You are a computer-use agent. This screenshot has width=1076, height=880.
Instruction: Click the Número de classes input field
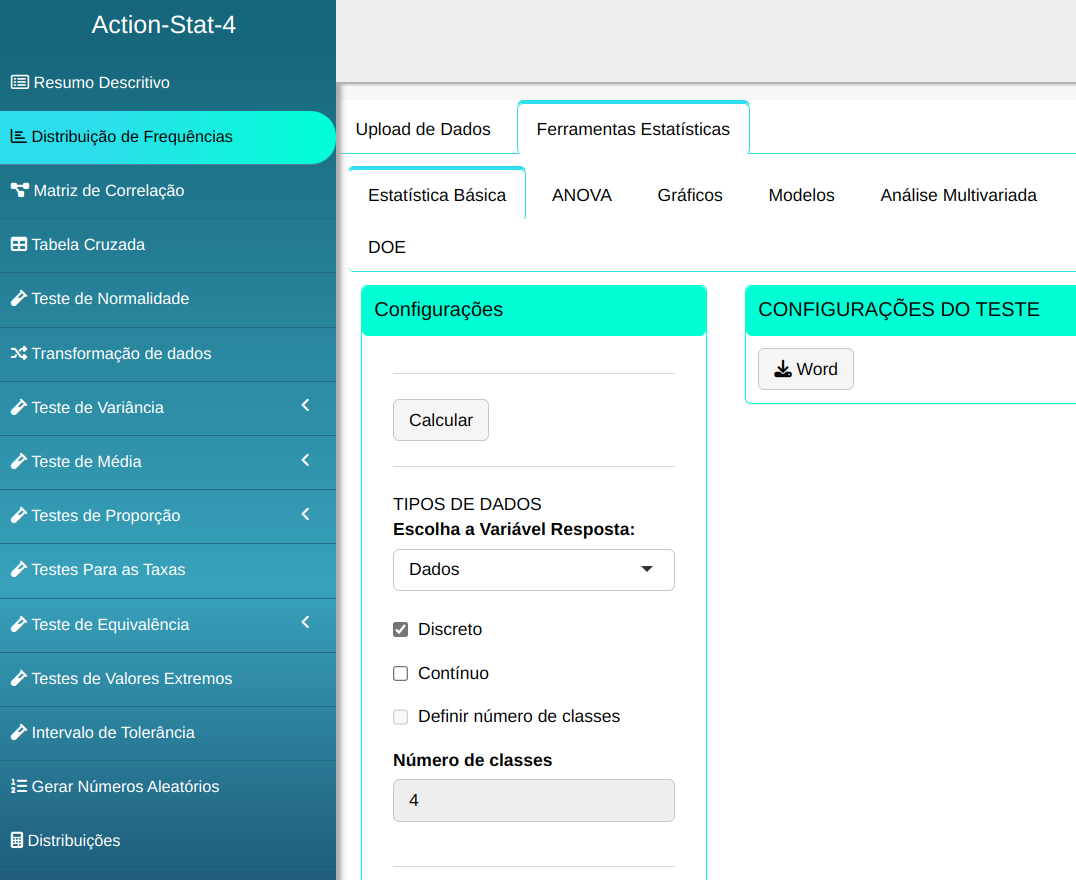(x=533, y=801)
